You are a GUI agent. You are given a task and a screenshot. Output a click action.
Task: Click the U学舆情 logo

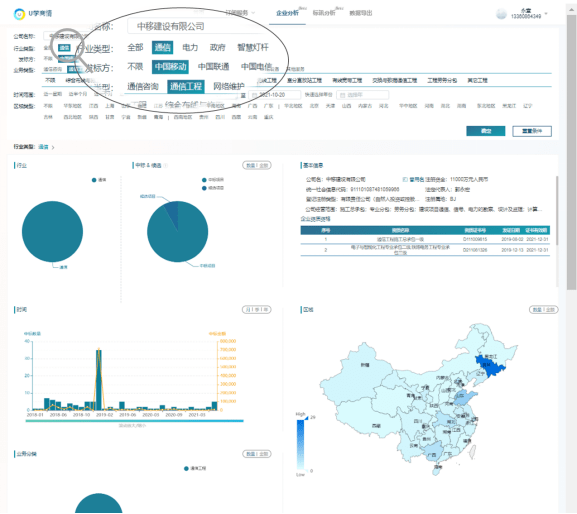33,14
